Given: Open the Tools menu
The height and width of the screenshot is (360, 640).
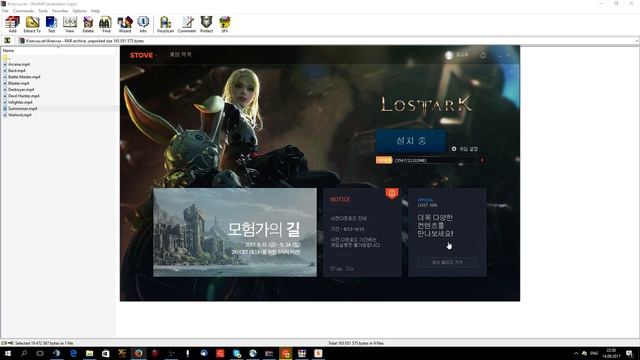Looking at the screenshot, I should point(43,11).
